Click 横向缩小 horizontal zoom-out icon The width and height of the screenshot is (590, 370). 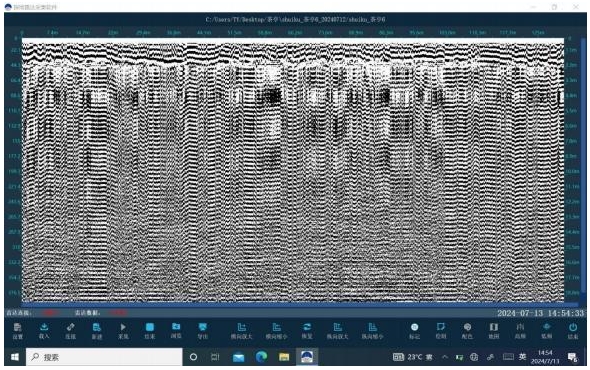tap(277, 330)
